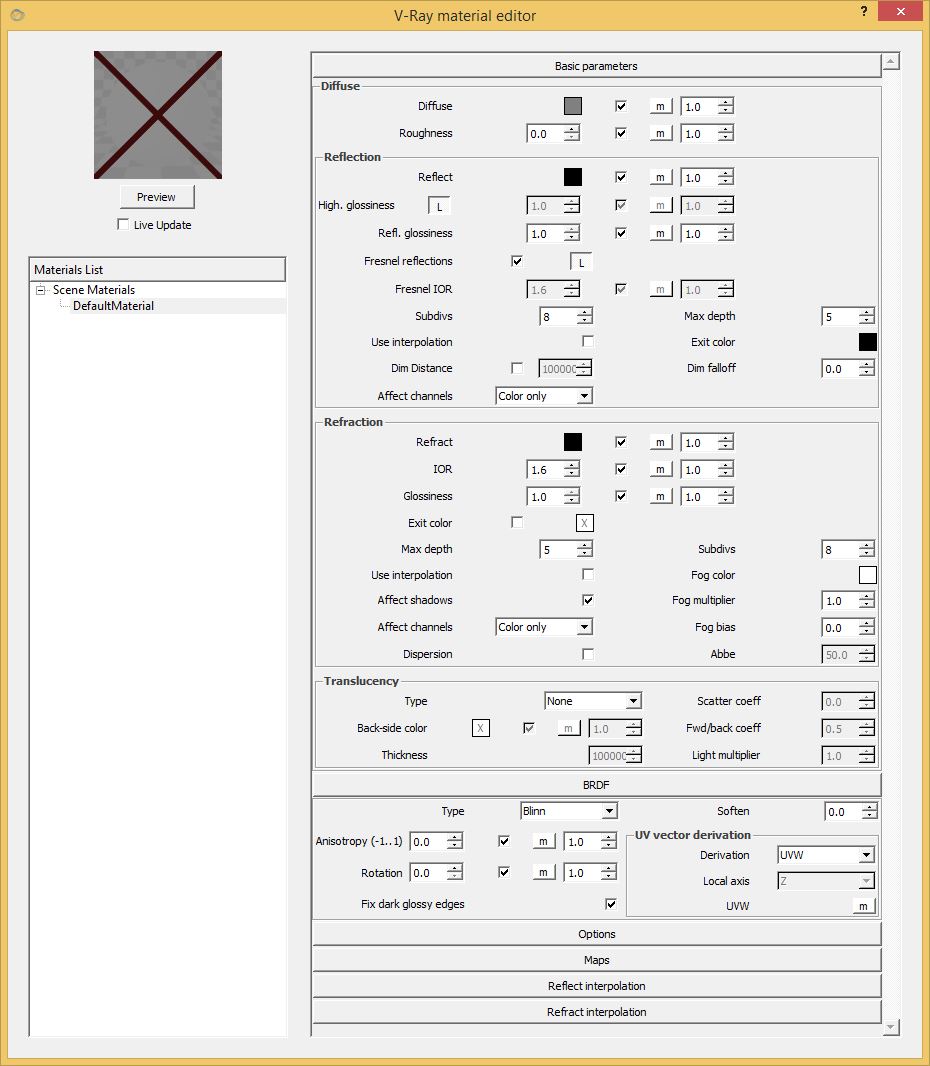Screen dimensions: 930x1066
Task: Toggle the High. glossiness lock 'L' button
Action: pyautogui.click(x=439, y=206)
